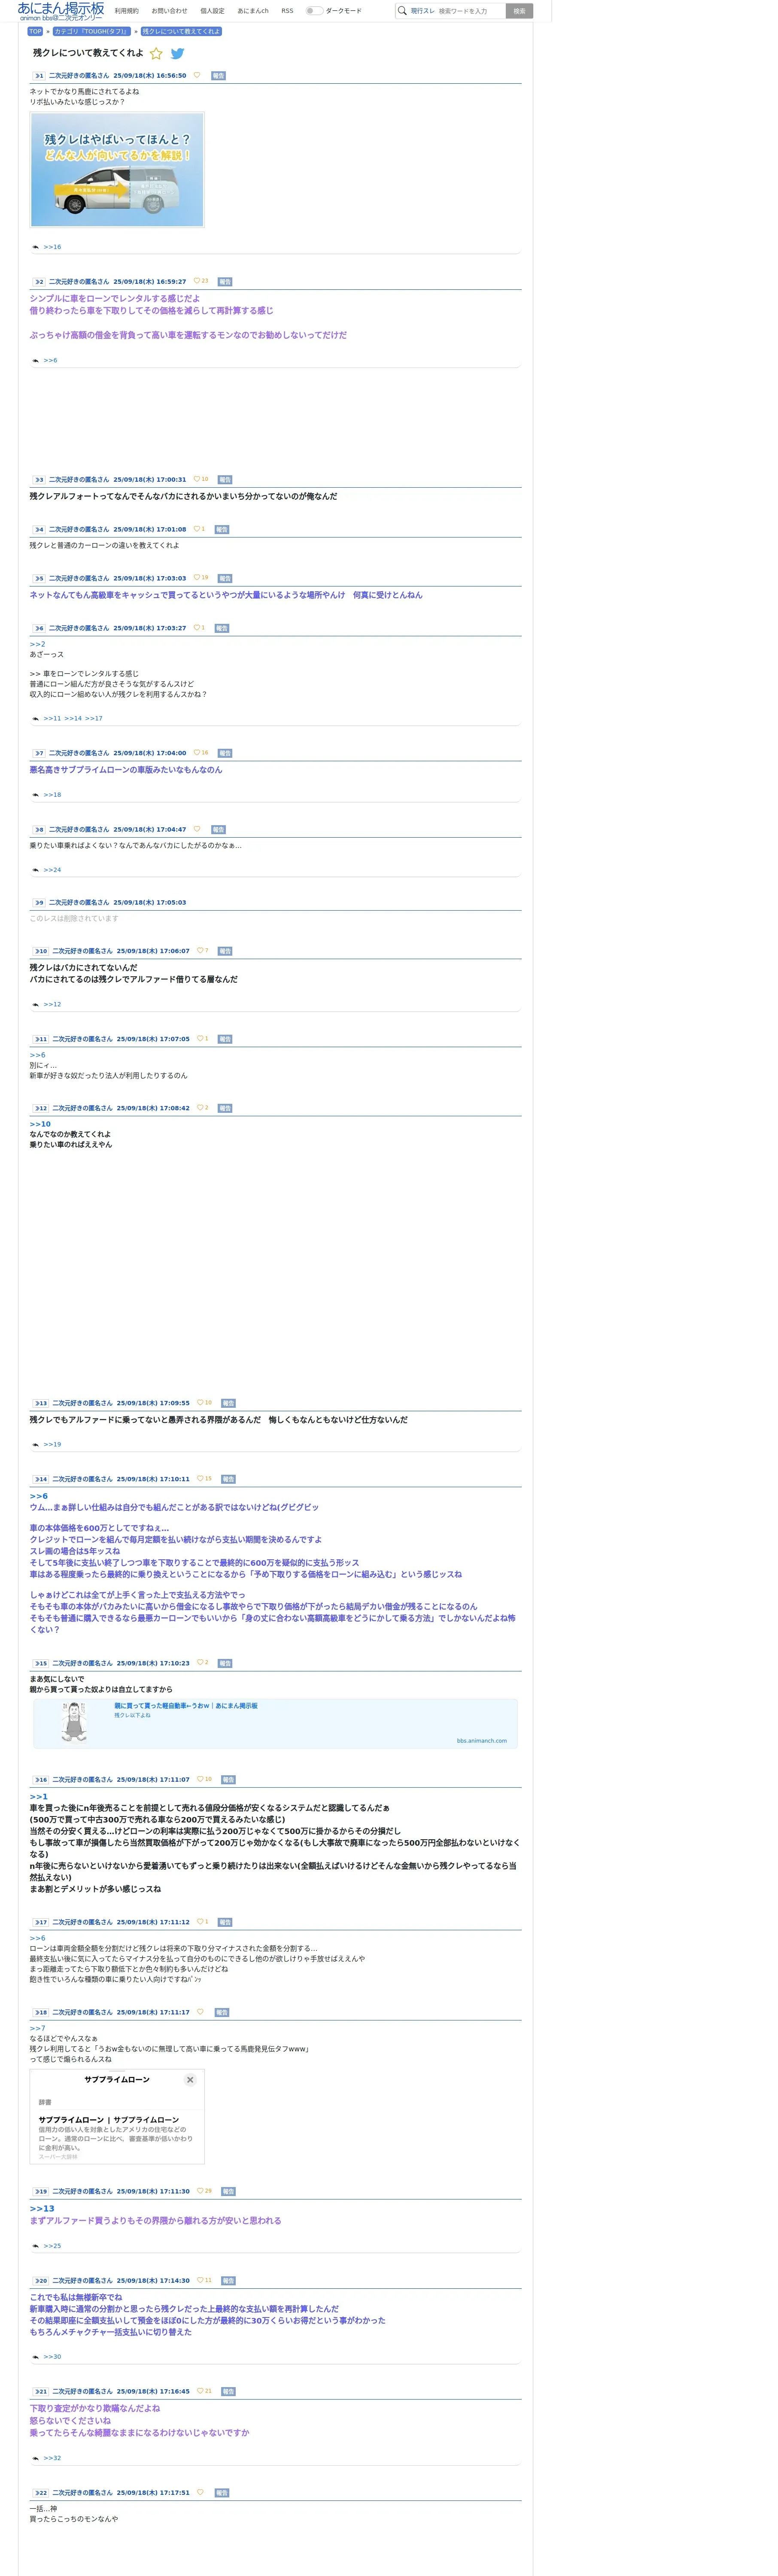Like post 12 with the heart icon
778x2576 pixels.
(x=200, y=1108)
